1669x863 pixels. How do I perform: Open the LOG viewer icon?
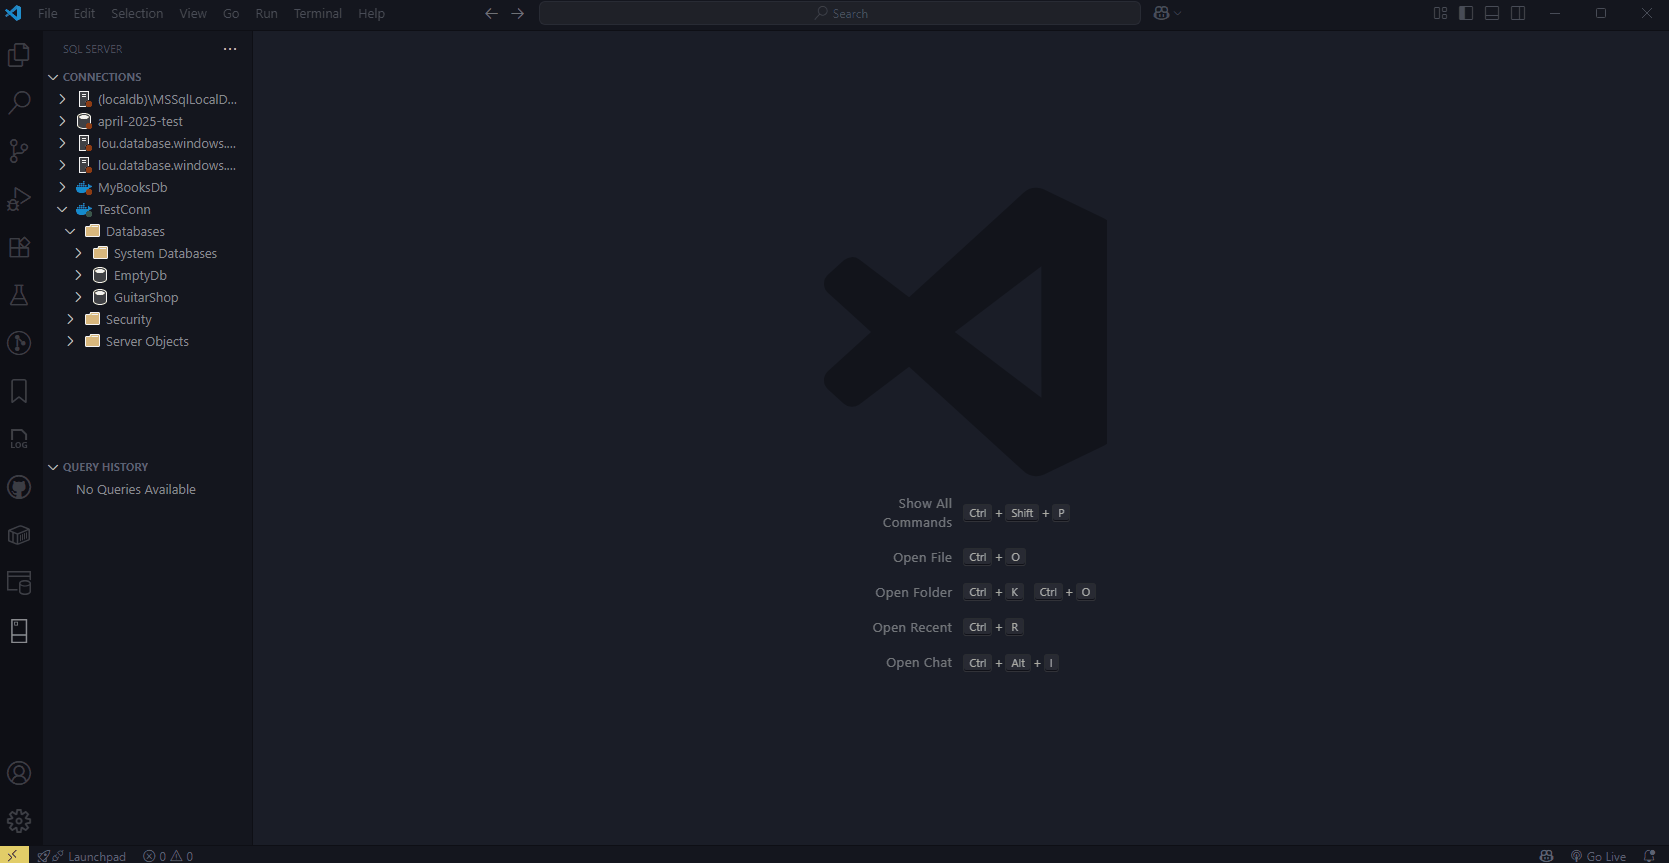[19, 439]
